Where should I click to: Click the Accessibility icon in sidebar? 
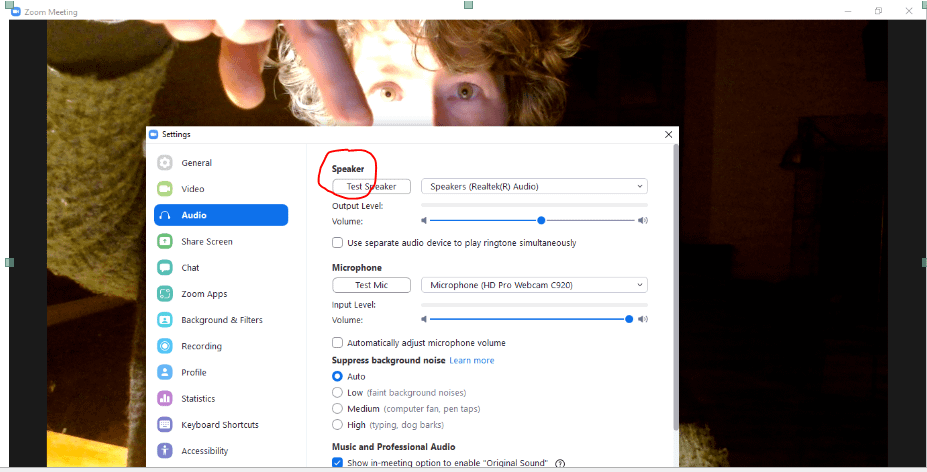point(164,451)
